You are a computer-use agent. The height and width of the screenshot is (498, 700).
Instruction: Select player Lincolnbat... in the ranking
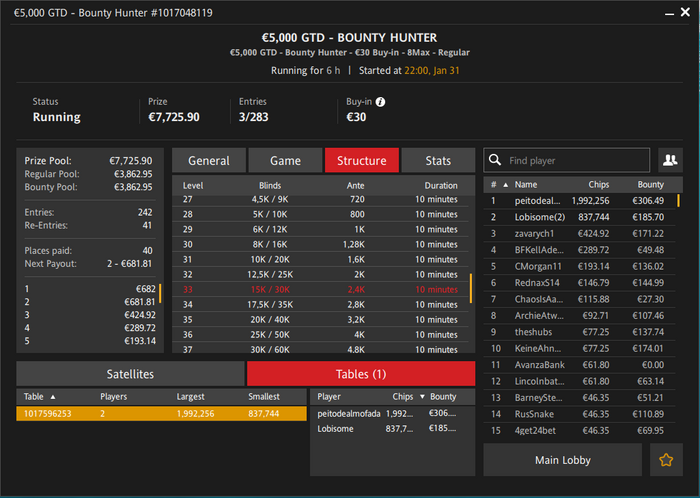click(x=579, y=381)
